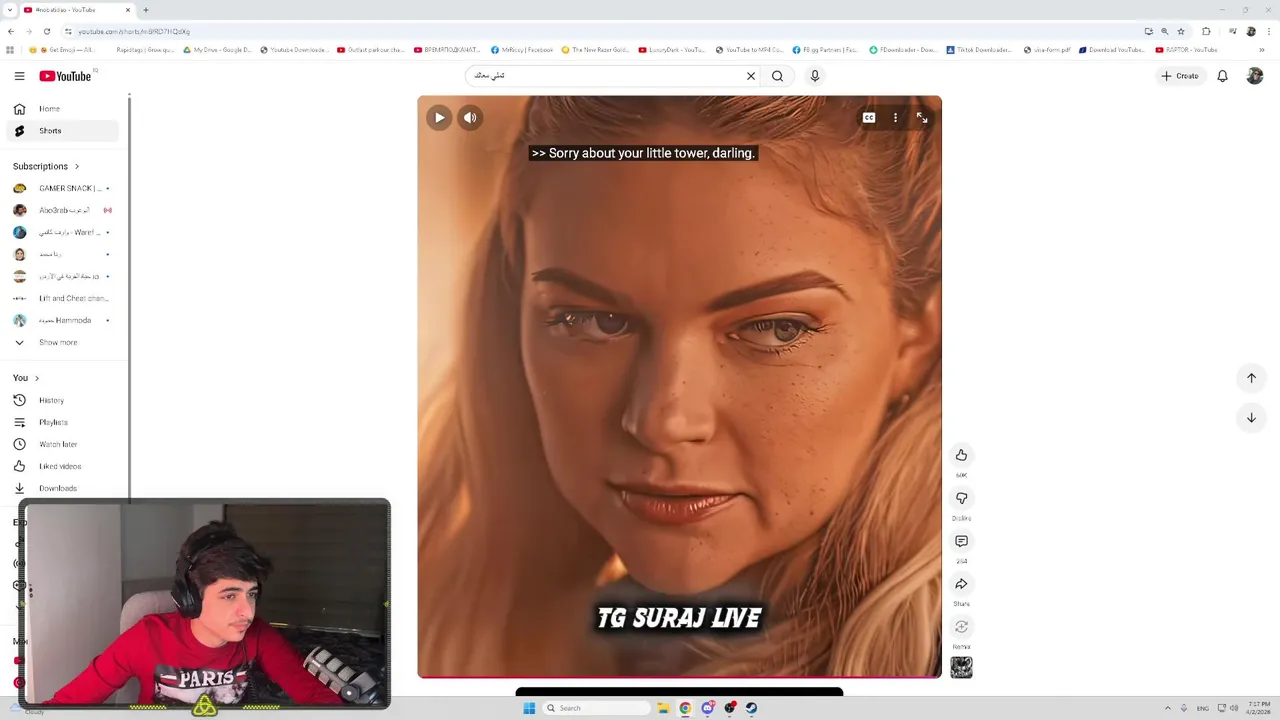Go to the YouTube logo home link
This screenshot has width=1280, height=720.
(x=66, y=76)
